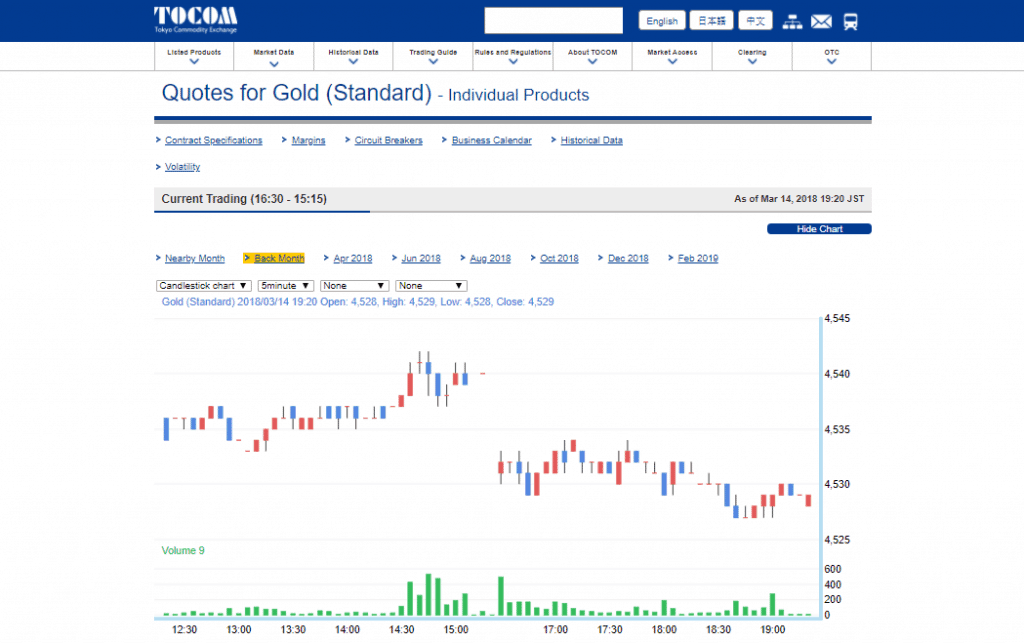Open the first None indicator dropdown

coord(355,286)
